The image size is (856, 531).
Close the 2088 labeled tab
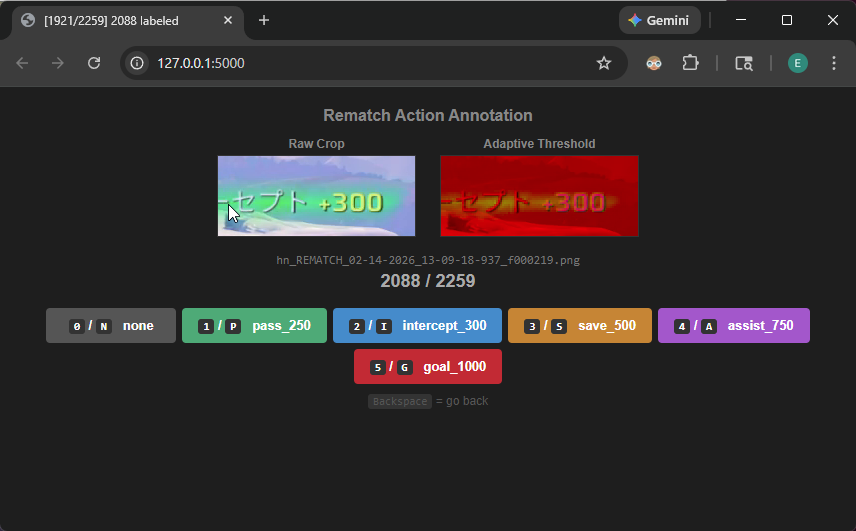click(228, 20)
